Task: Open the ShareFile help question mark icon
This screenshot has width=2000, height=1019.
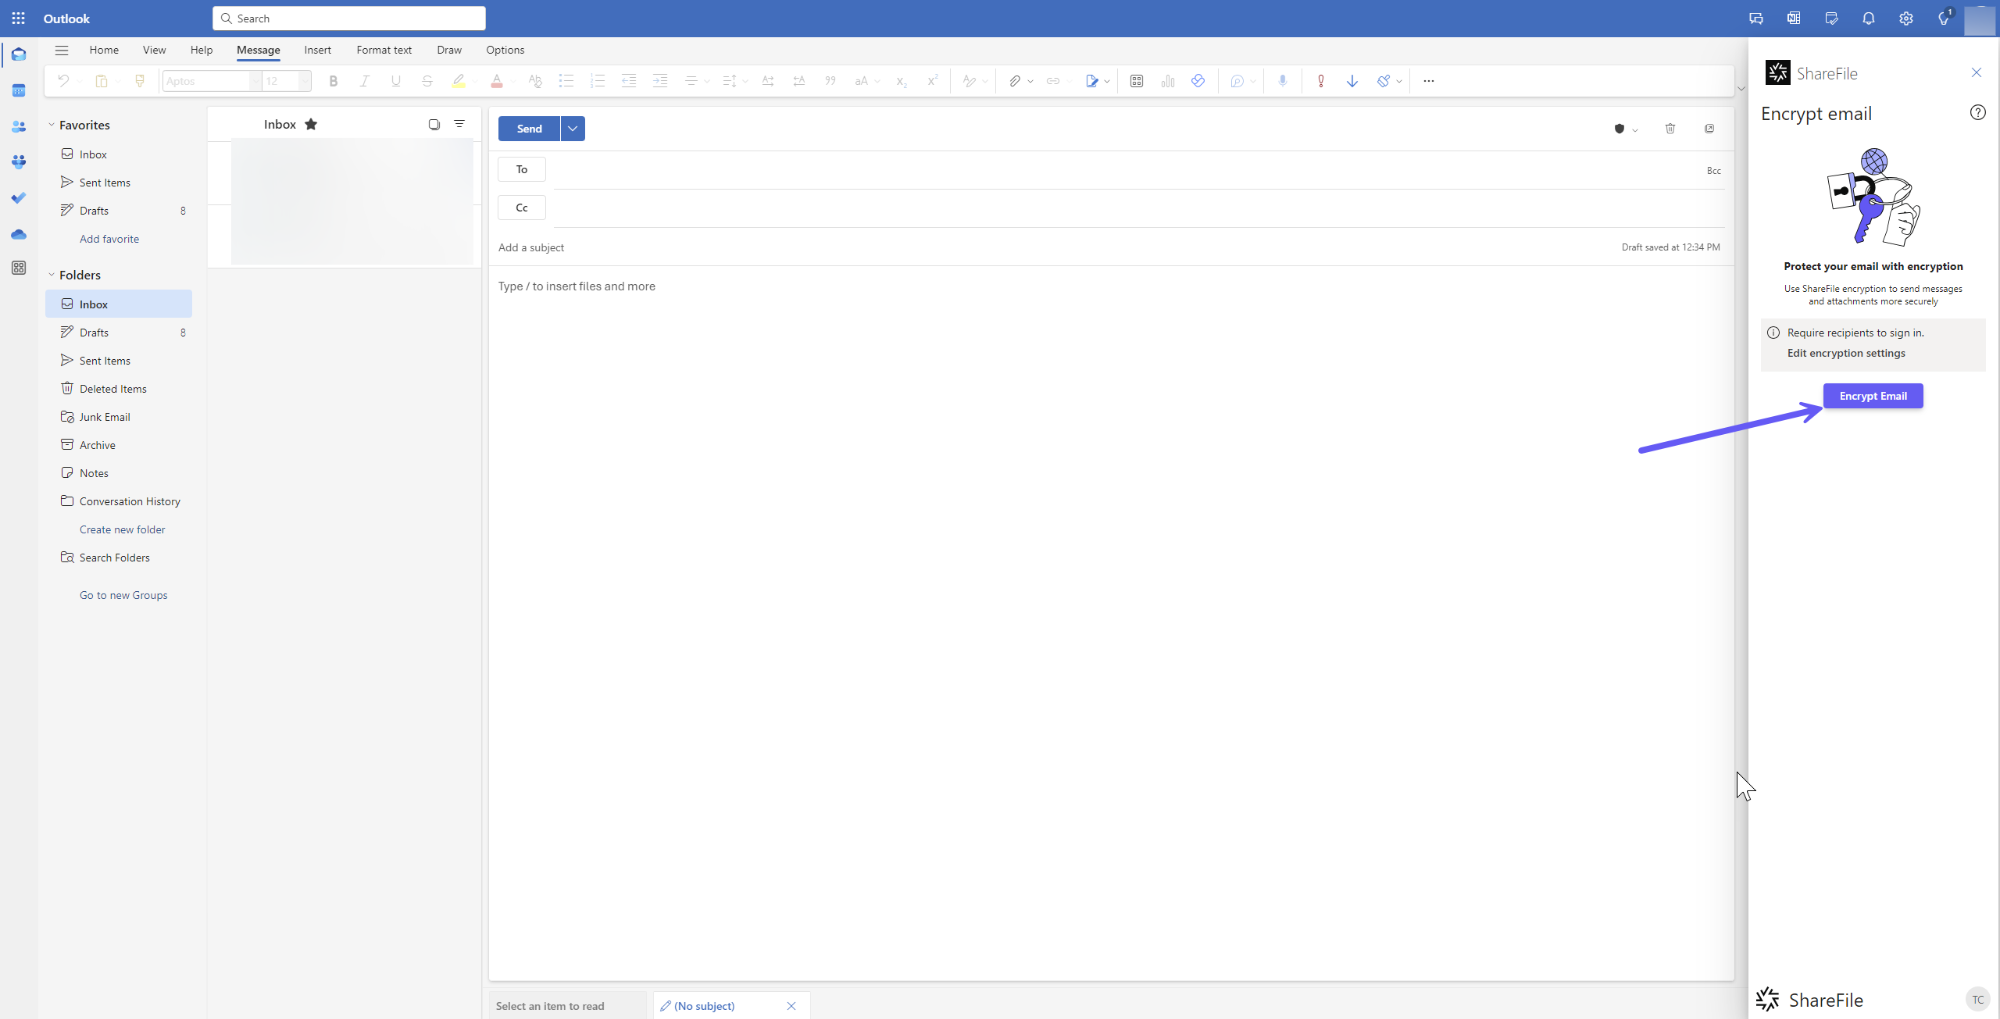Action: [x=1977, y=113]
